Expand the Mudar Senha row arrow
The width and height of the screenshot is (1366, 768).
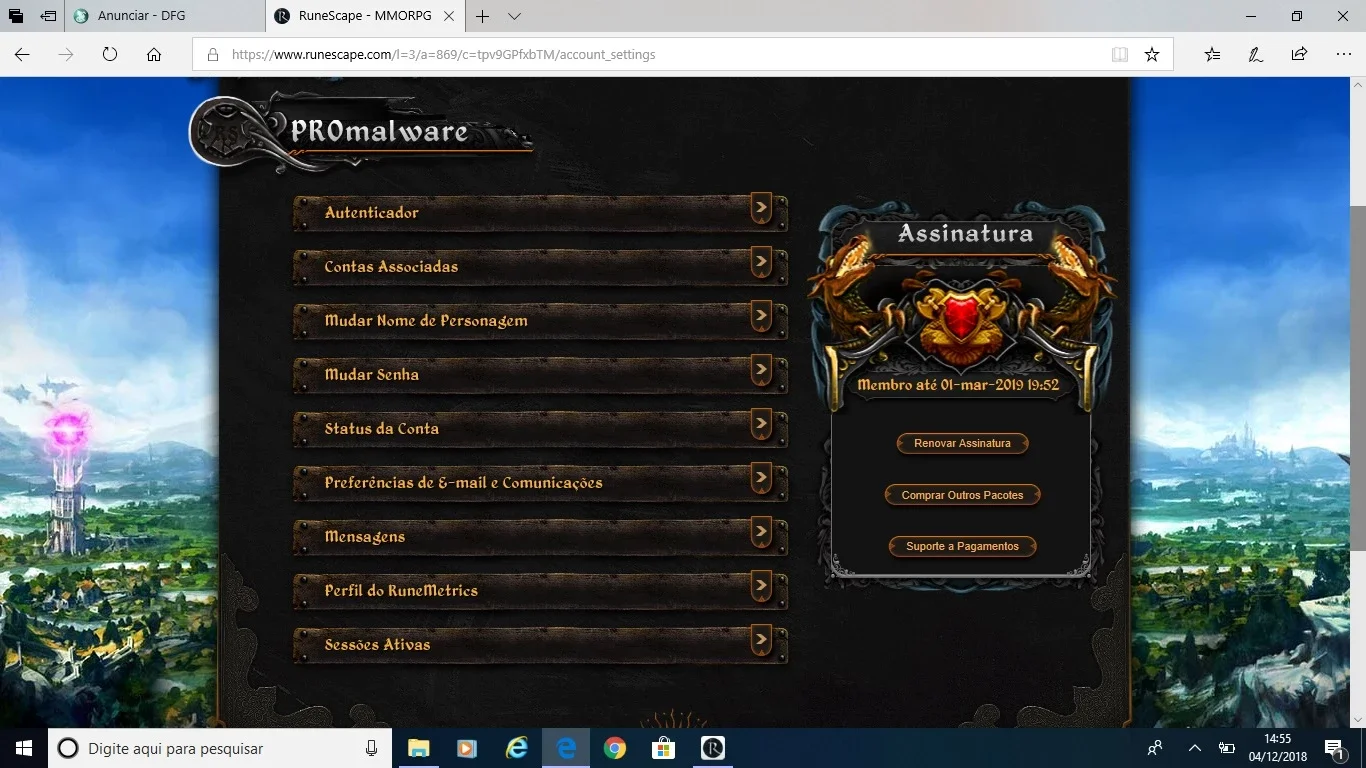coord(761,371)
